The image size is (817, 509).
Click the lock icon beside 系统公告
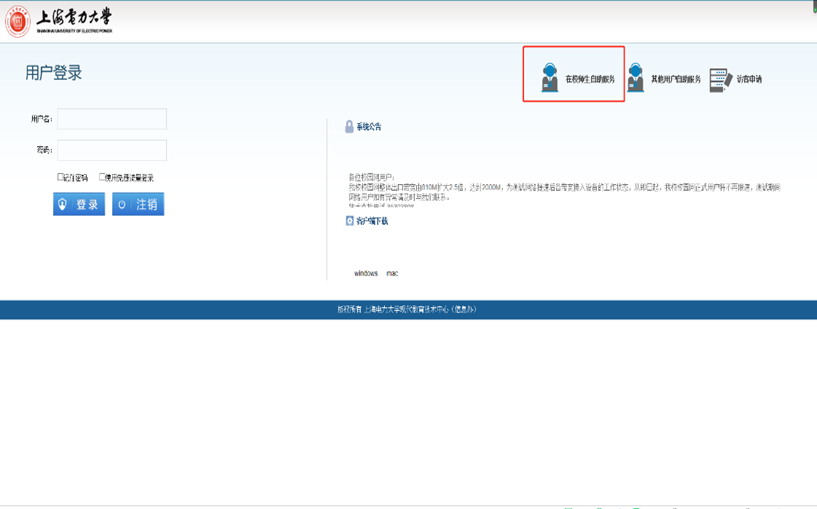(349, 127)
